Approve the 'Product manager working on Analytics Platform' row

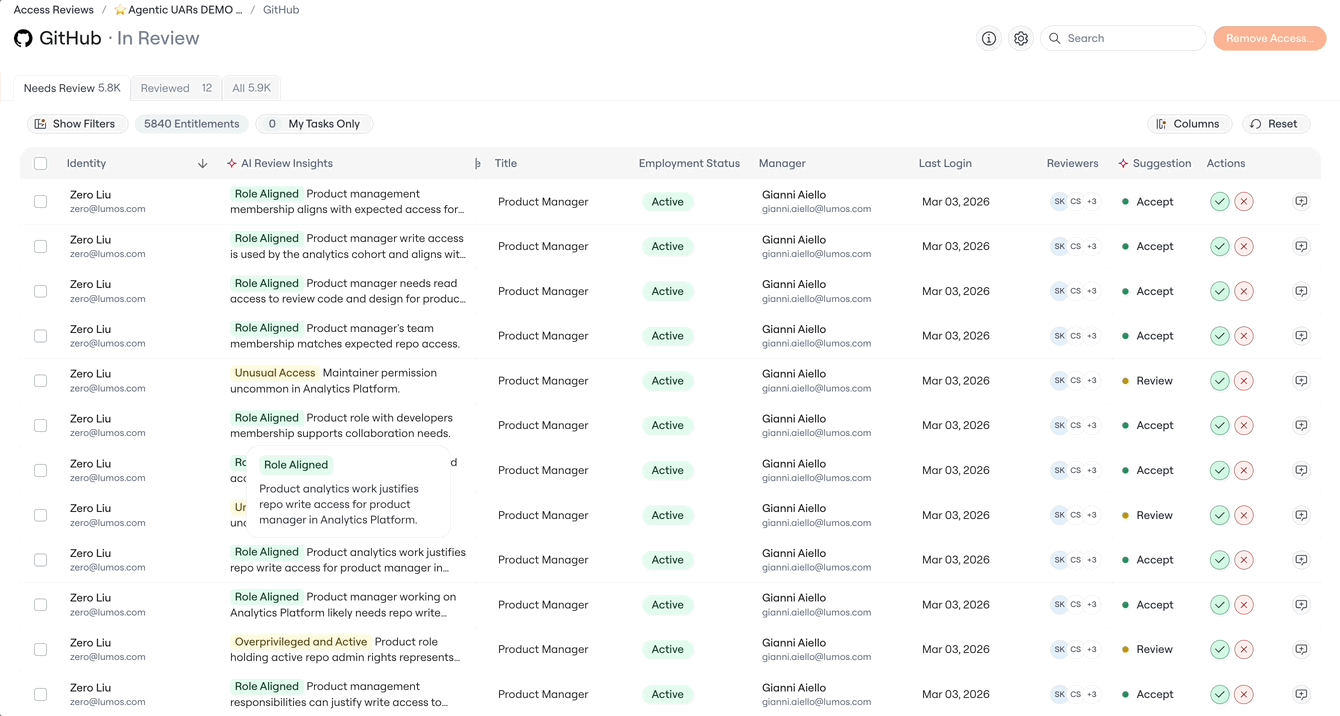[1220, 605]
